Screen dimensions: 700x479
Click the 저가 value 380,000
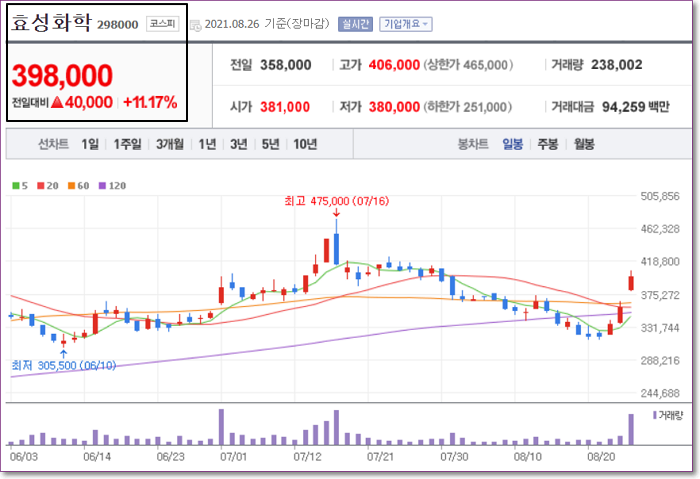394,107
